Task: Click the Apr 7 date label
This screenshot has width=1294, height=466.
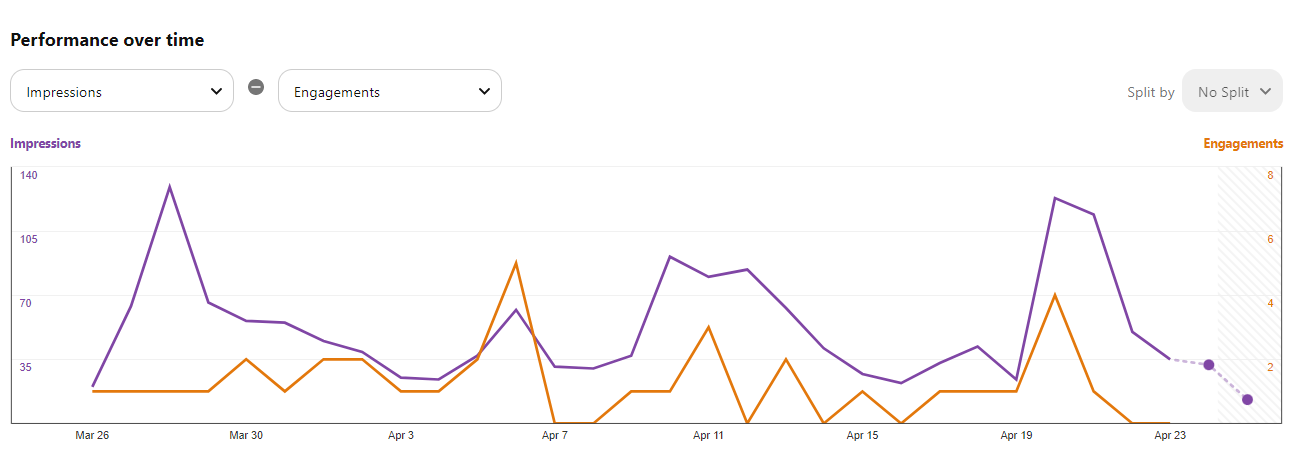Action: [554, 436]
